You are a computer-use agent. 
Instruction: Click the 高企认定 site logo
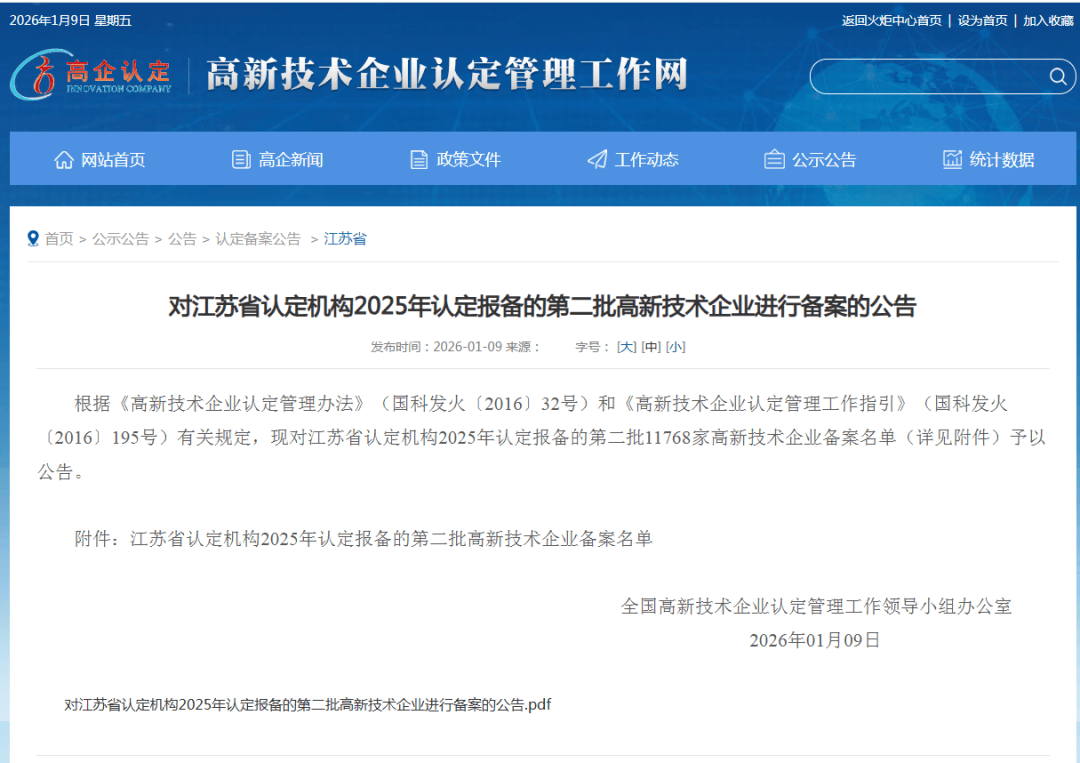[91, 74]
